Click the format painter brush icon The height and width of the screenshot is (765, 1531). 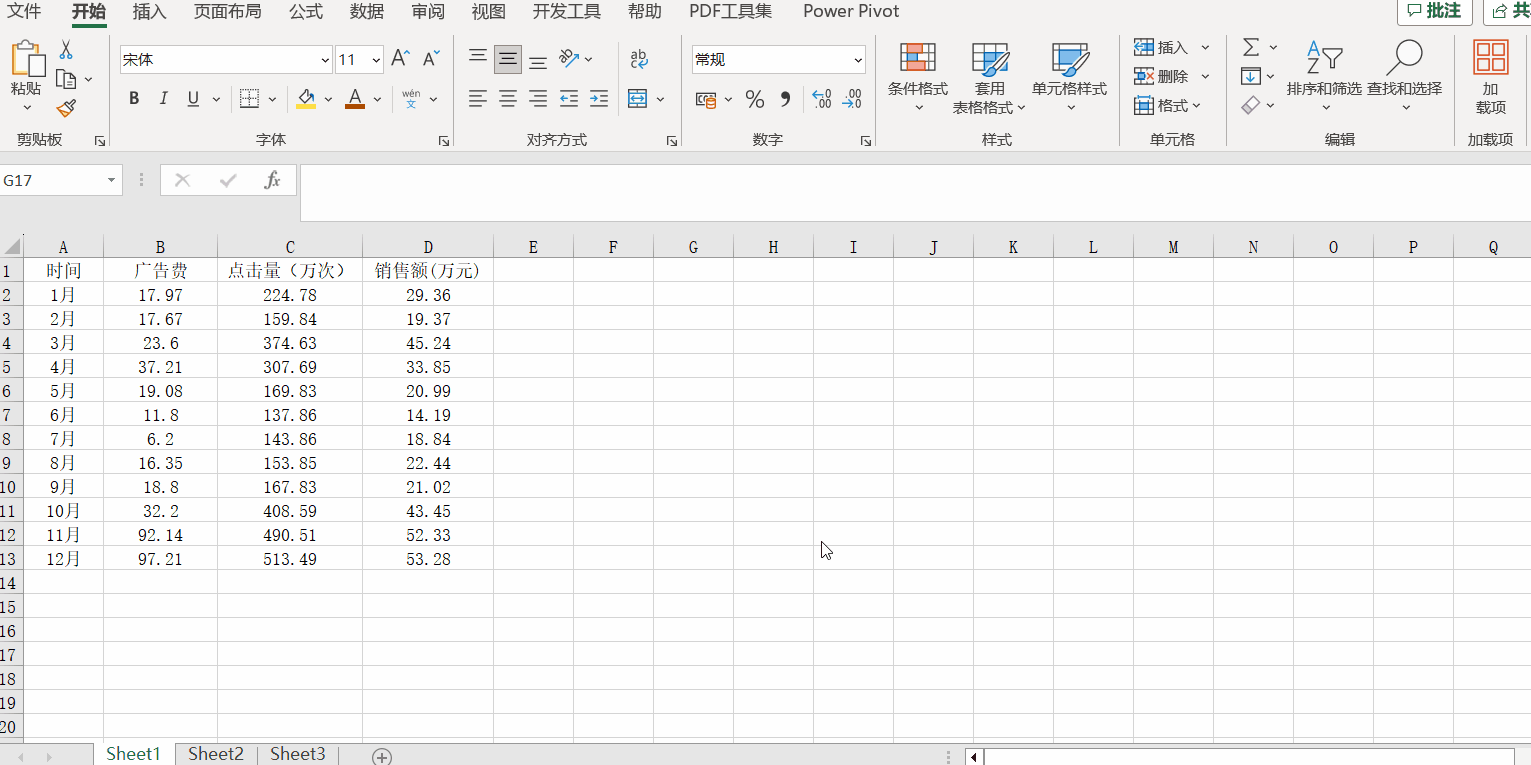(x=66, y=108)
